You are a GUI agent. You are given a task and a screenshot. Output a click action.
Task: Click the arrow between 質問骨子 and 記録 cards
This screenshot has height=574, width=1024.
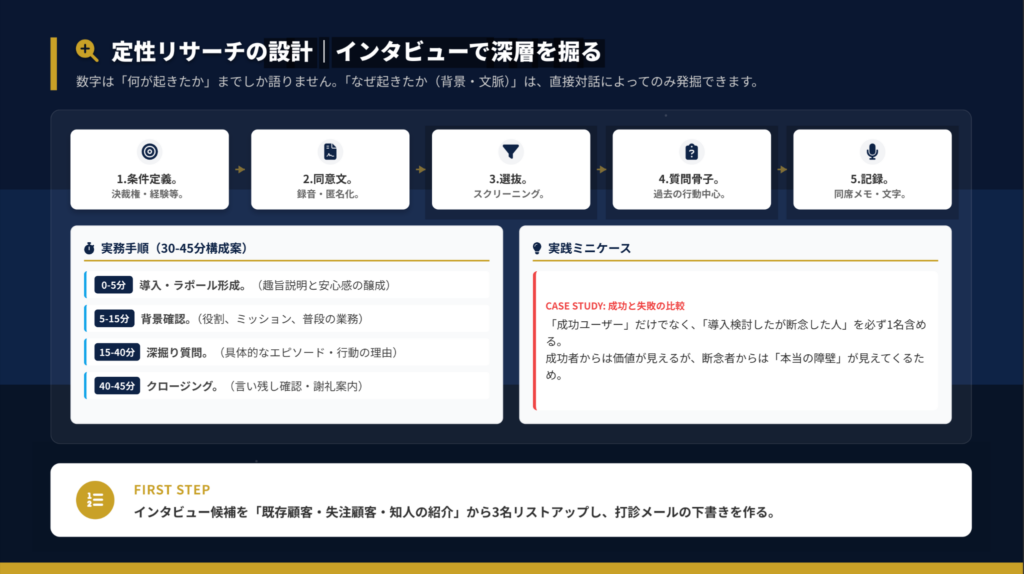(782, 169)
